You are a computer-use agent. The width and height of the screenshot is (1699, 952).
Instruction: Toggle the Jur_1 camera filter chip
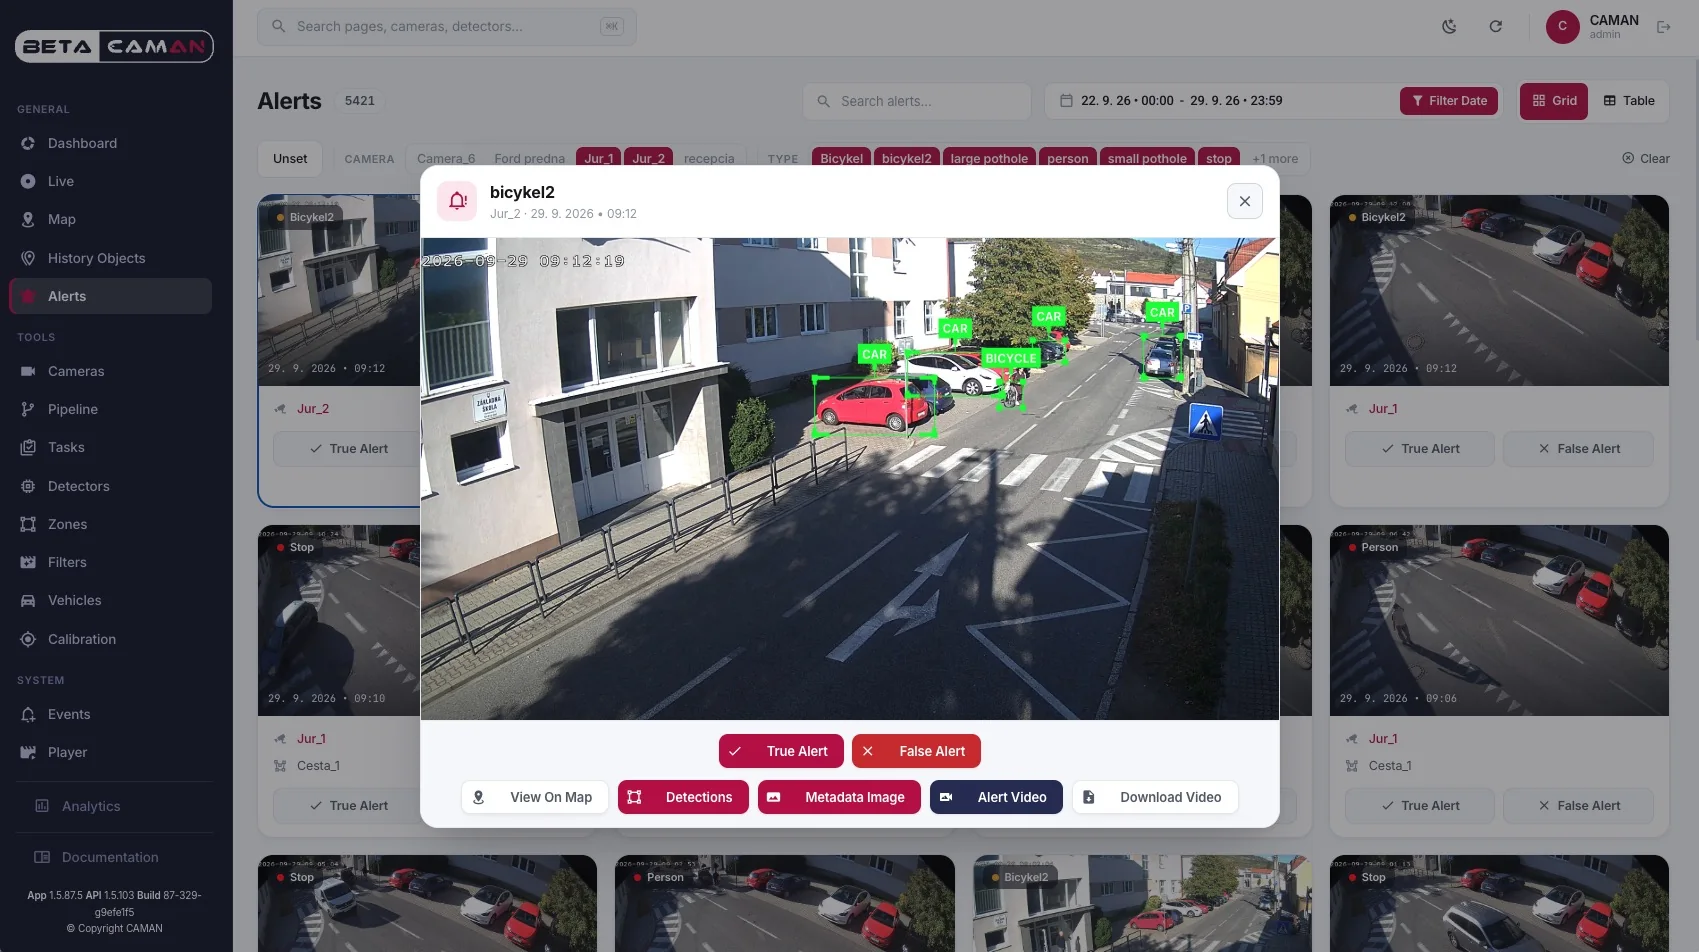(x=598, y=159)
